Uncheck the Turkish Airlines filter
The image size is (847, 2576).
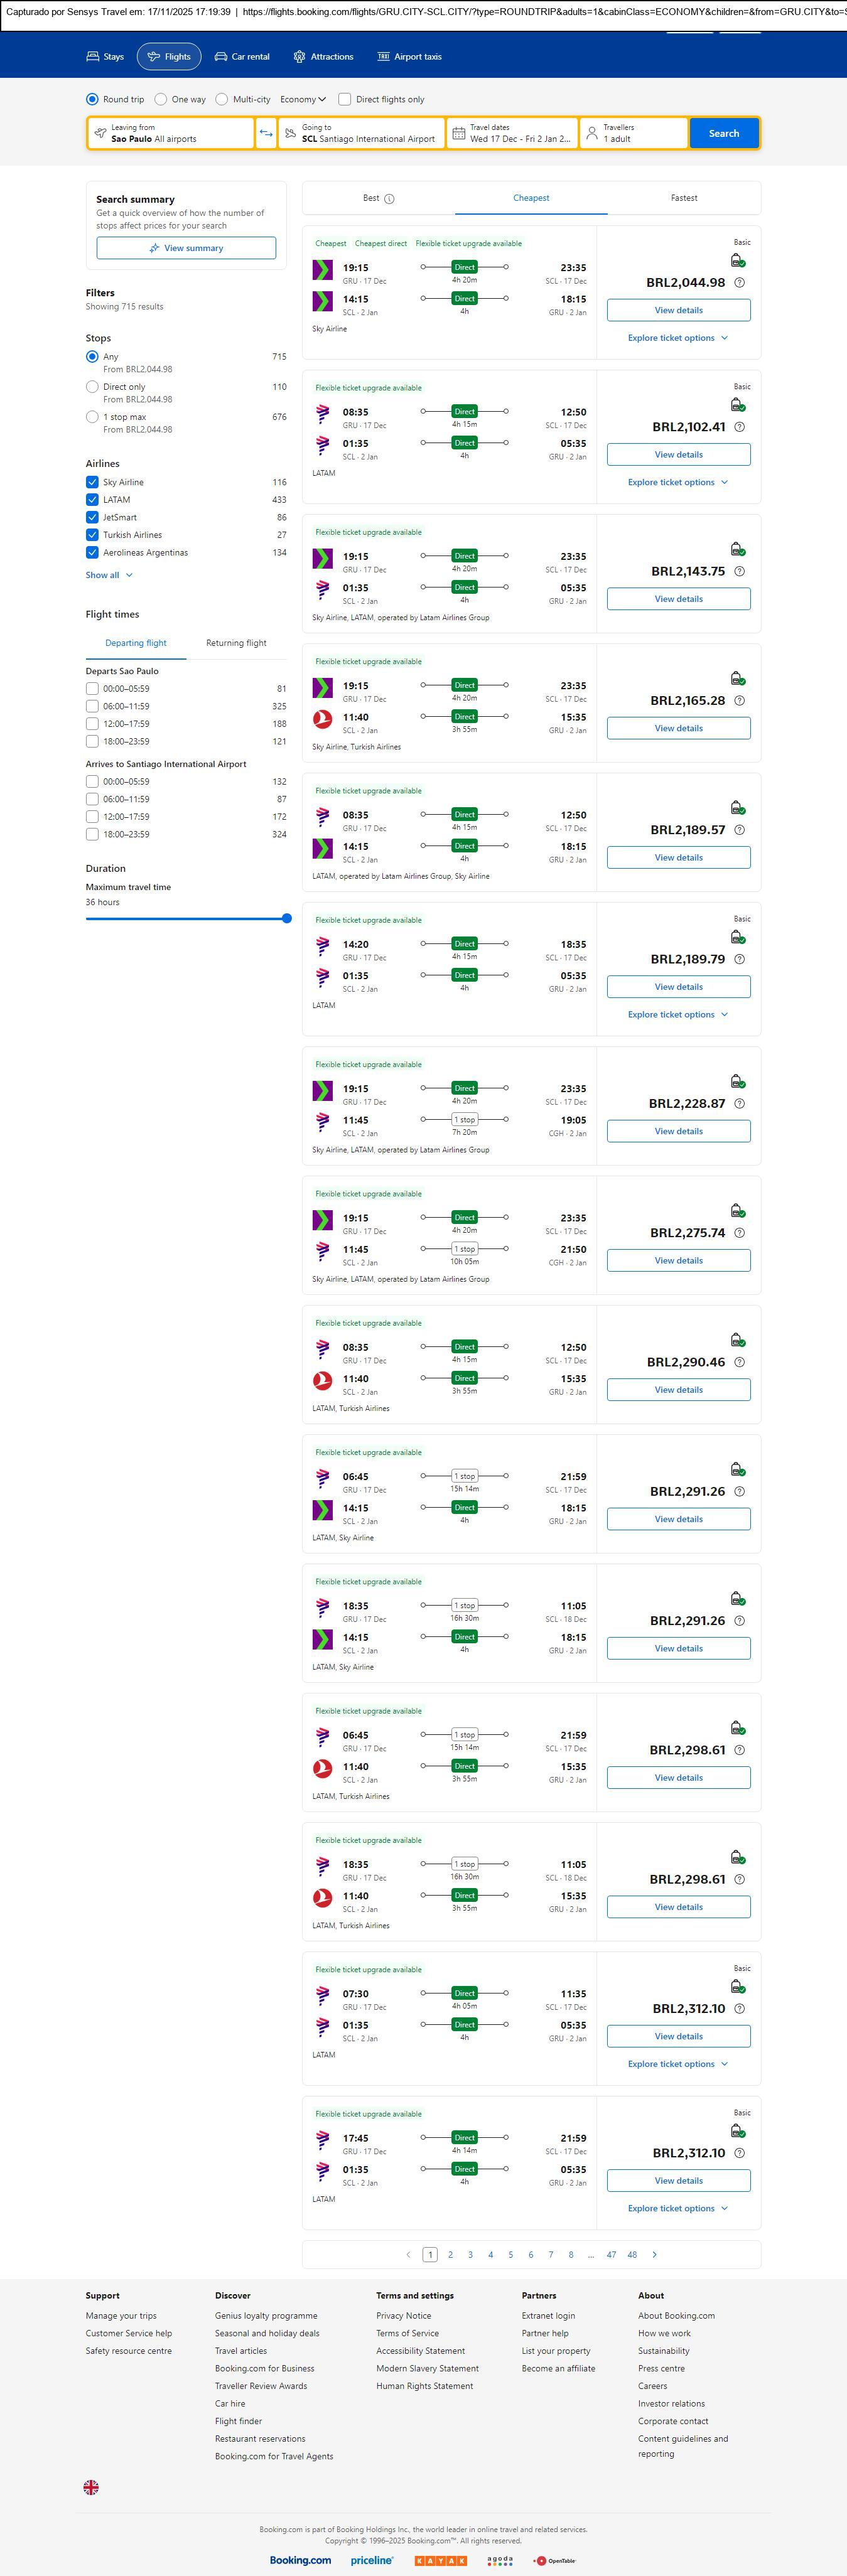tap(92, 535)
